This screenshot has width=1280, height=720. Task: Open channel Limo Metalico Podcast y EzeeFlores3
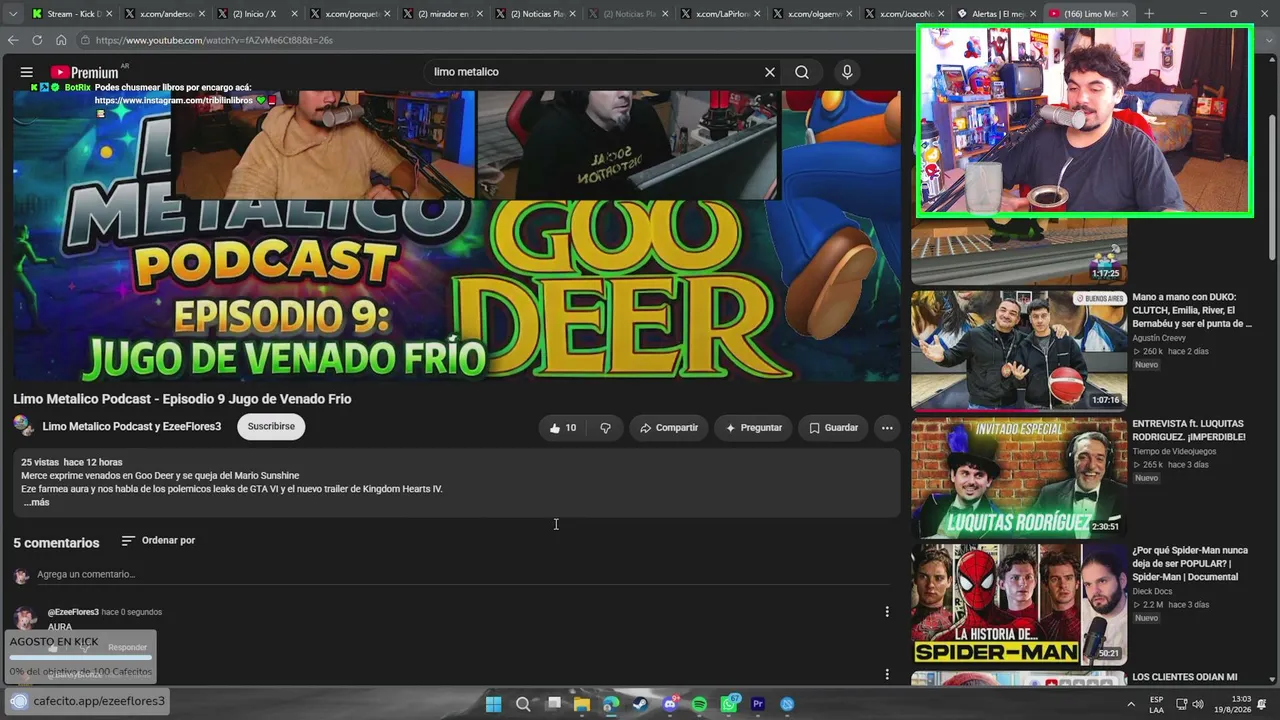pos(132,427)
